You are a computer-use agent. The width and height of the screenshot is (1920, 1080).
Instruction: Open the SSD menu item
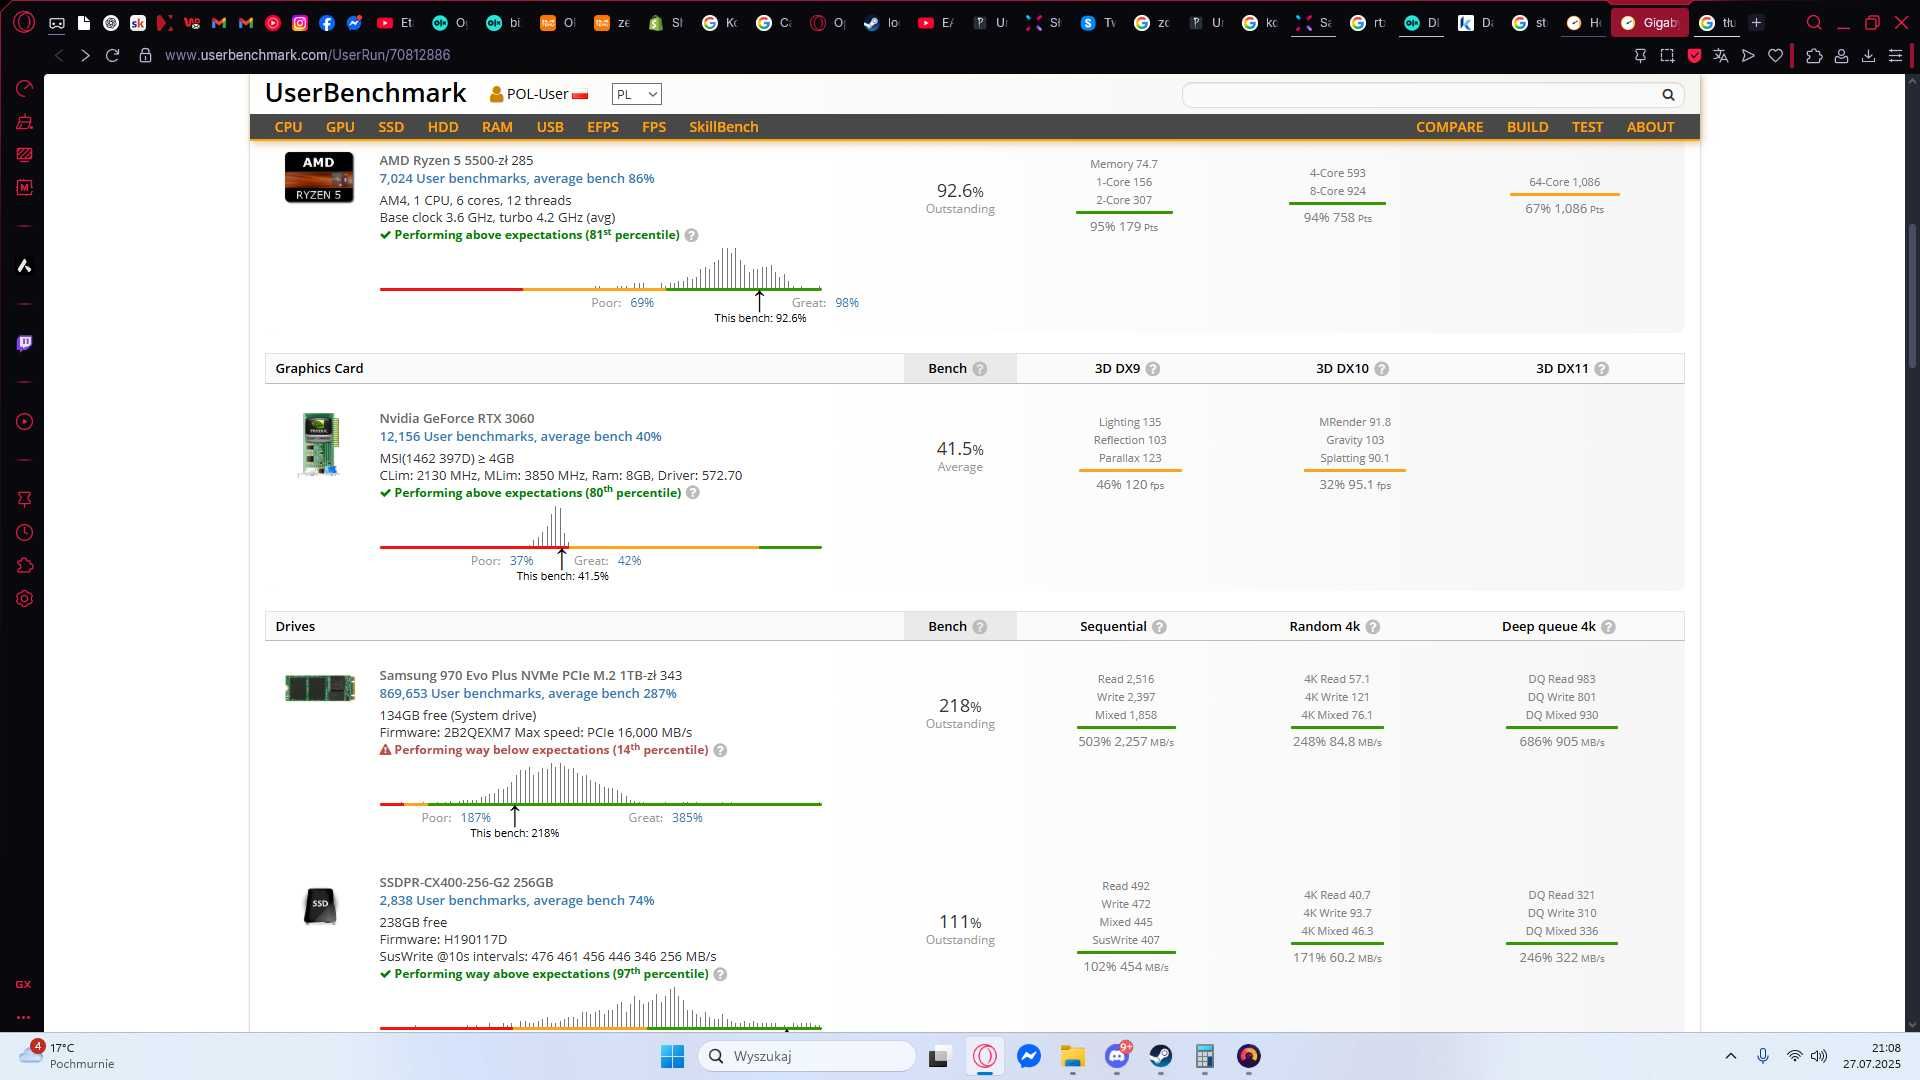click(391, 127)
